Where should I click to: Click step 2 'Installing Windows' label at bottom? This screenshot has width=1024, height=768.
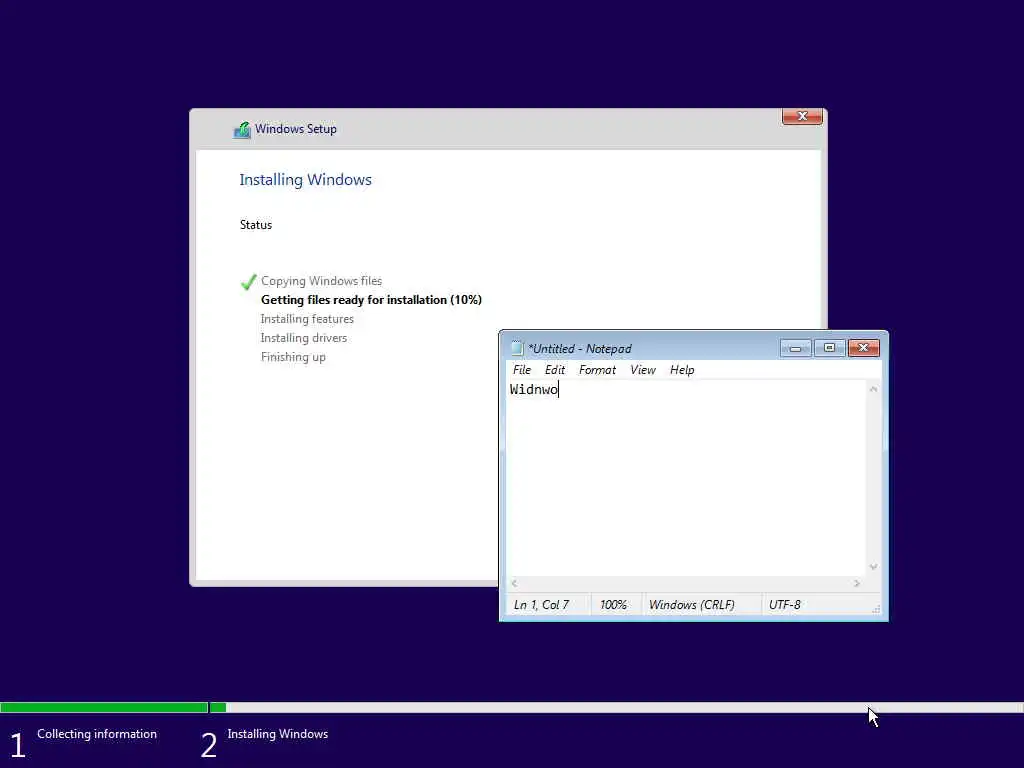(x=278, y=734)
